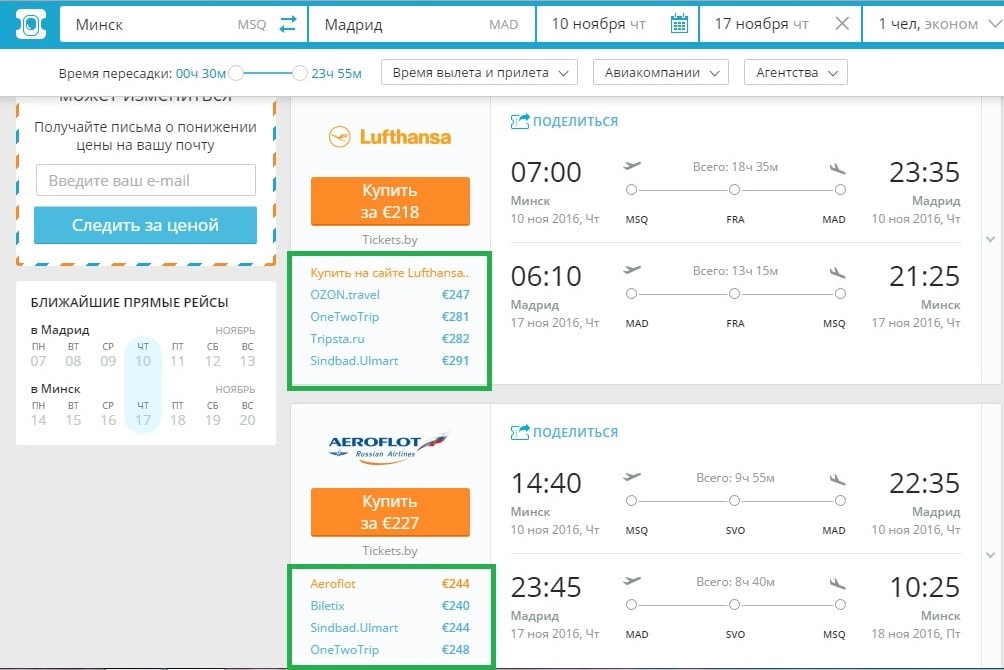Click the 23:45 return departure time
The height and width of the screenshot is (670, 1004).
pos(546,587)
